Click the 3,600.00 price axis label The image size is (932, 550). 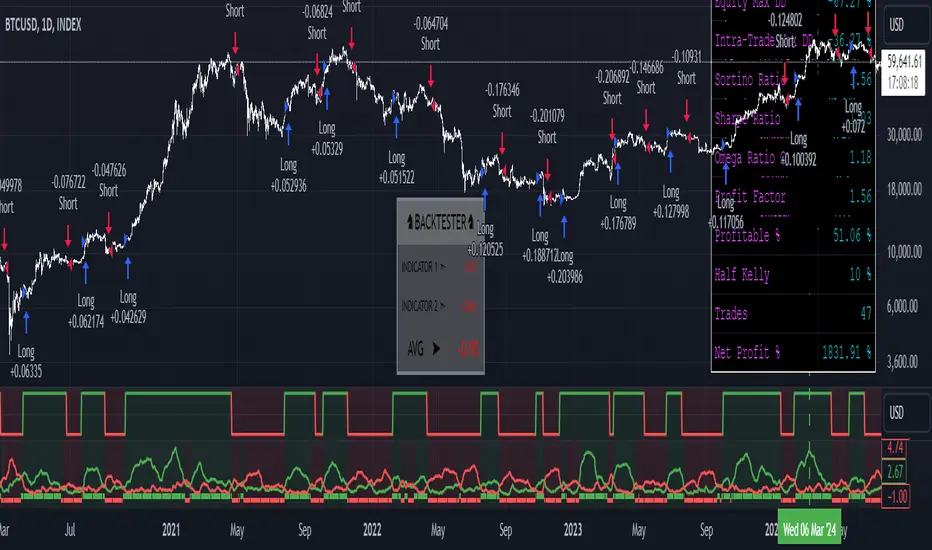[x=904, y=362]
